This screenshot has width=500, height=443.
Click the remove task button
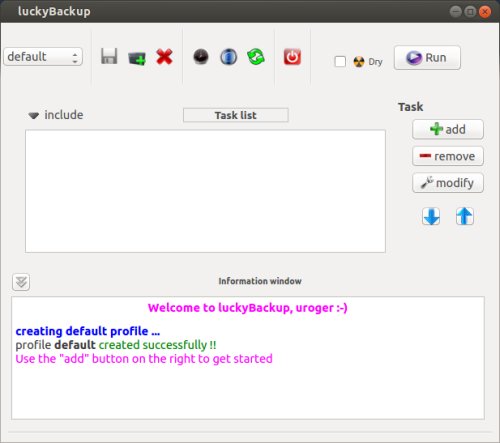point(448,156)
